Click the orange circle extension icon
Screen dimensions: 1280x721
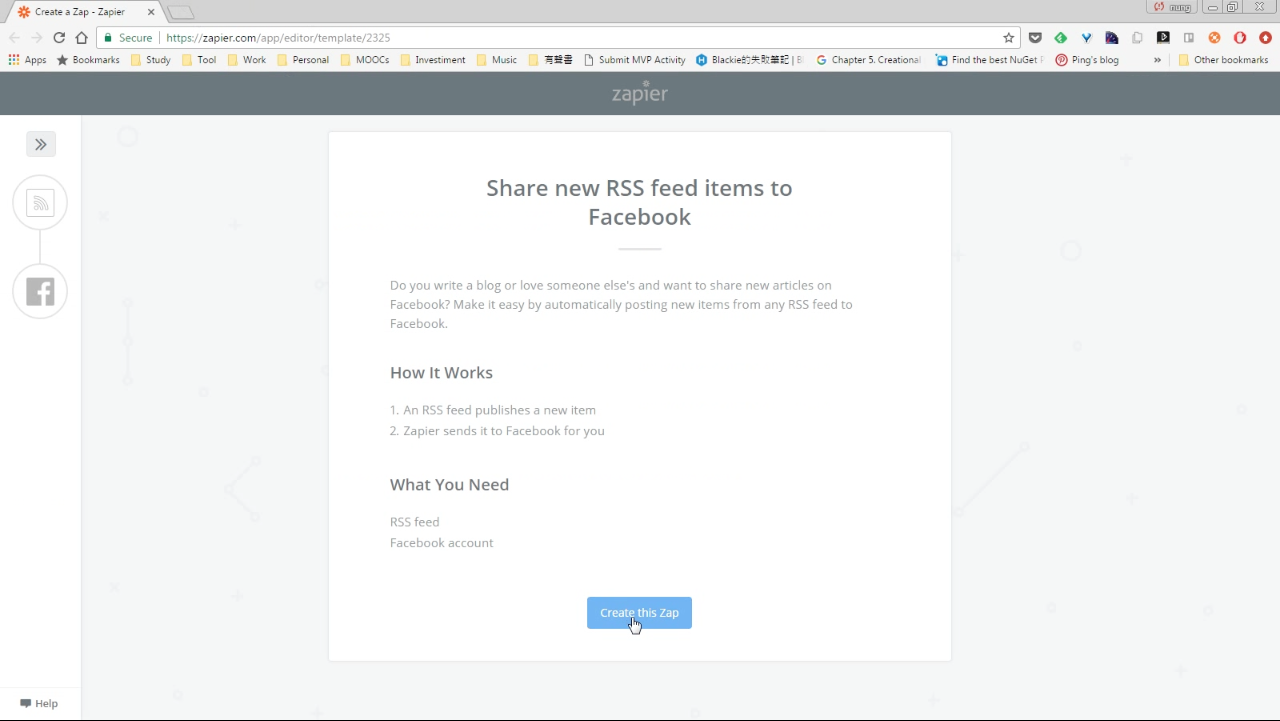[1214, 37]
